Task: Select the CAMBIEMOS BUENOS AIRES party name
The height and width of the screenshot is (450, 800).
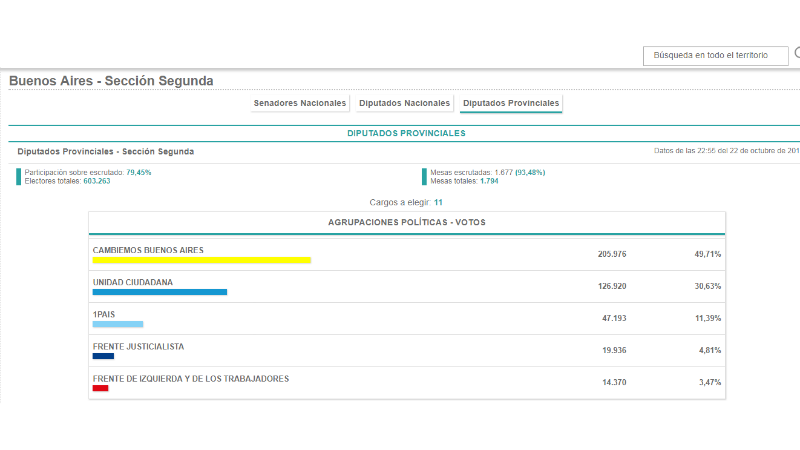Action: 148,250
